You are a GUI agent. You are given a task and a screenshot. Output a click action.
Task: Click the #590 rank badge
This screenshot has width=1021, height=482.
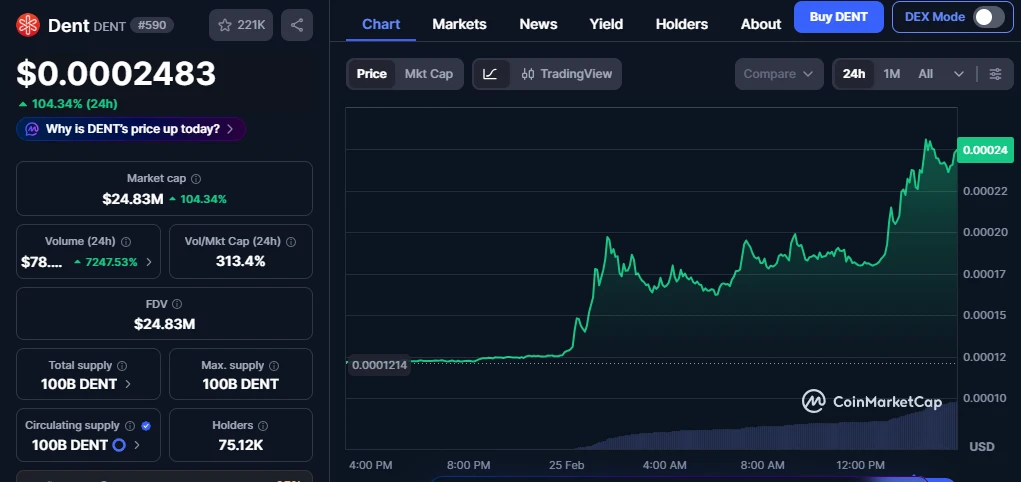[152, 25]
